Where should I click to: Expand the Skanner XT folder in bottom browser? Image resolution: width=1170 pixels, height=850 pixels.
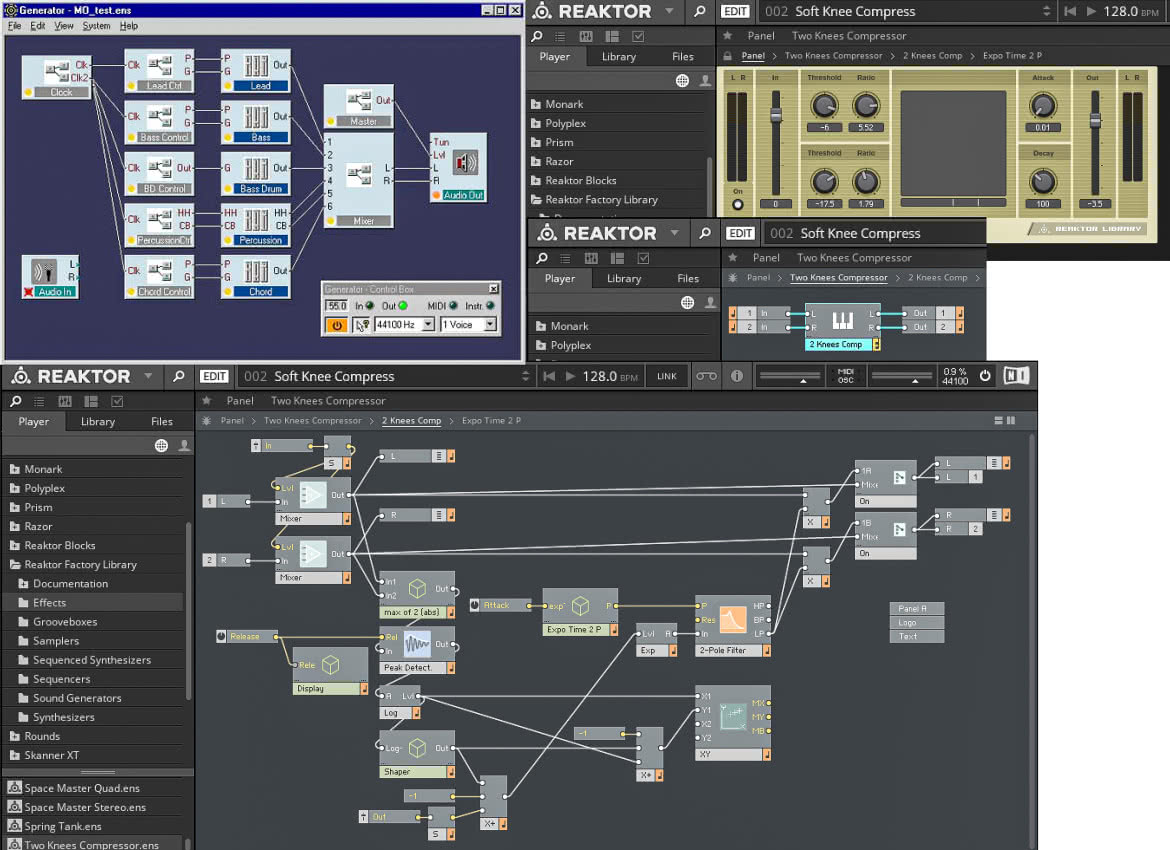[x=14, y=755]
